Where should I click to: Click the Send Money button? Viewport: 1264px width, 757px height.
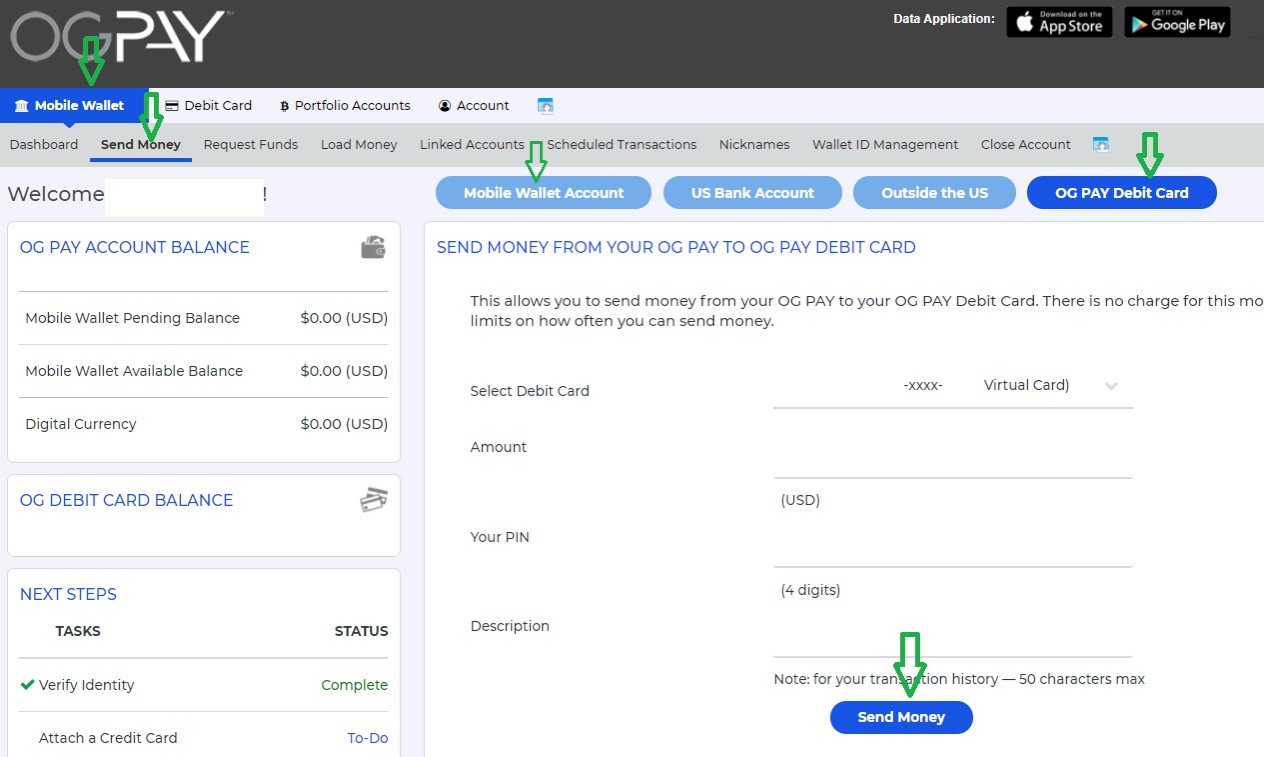901,717
